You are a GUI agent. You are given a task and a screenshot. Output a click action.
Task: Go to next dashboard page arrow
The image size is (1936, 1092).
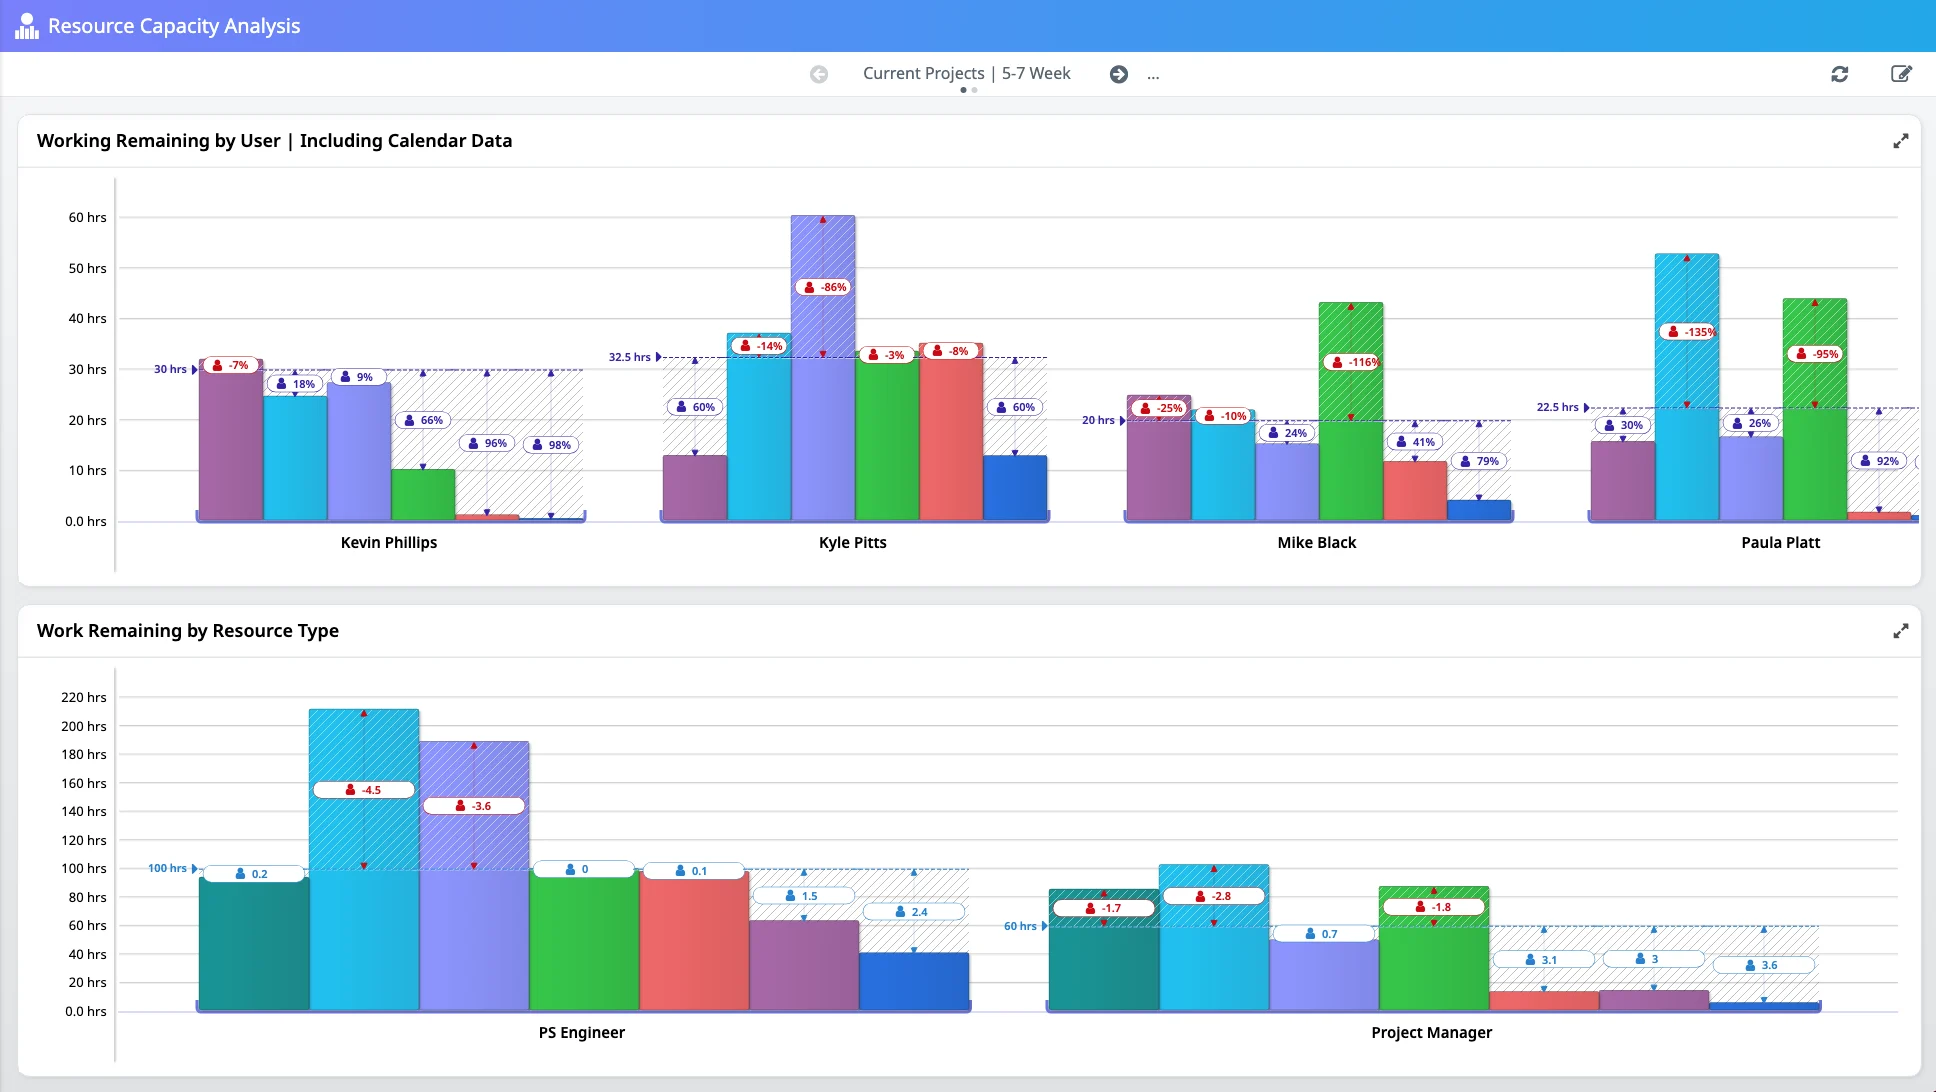point(1119,74)
